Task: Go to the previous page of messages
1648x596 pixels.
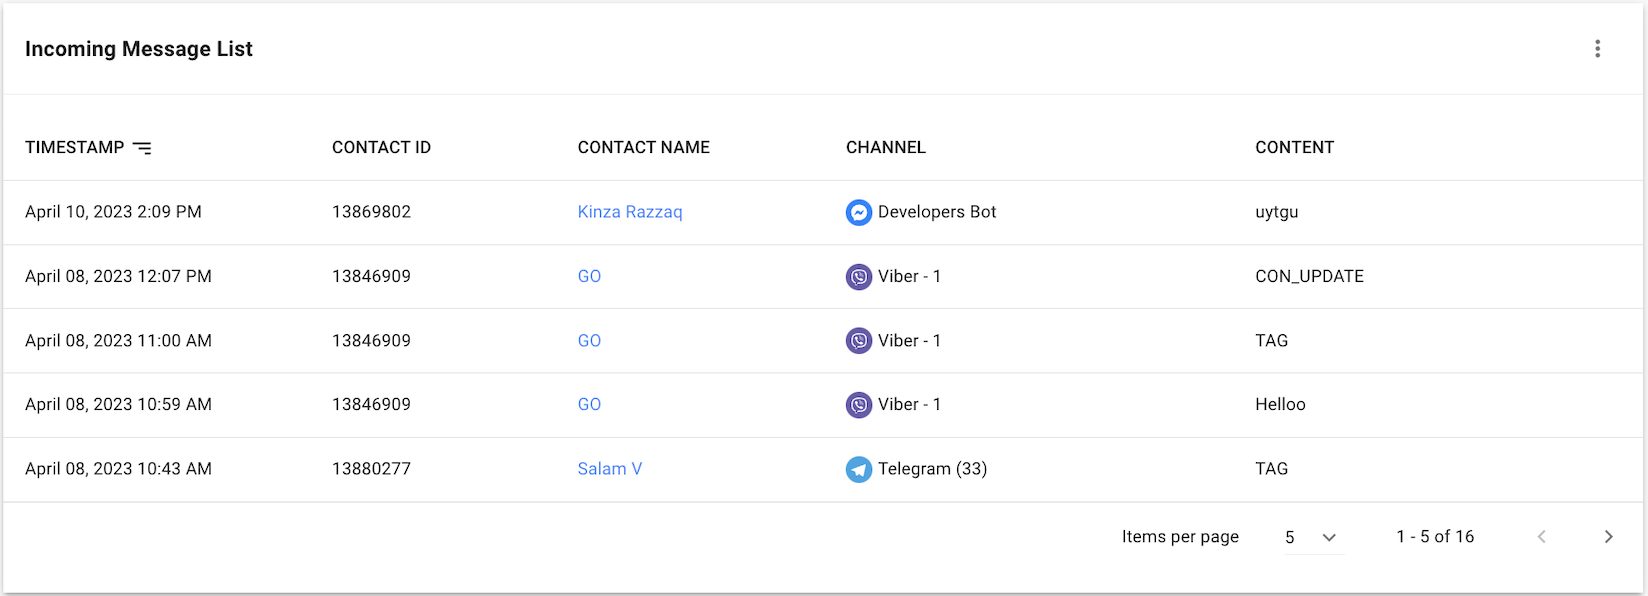Action: (1542, 537)
